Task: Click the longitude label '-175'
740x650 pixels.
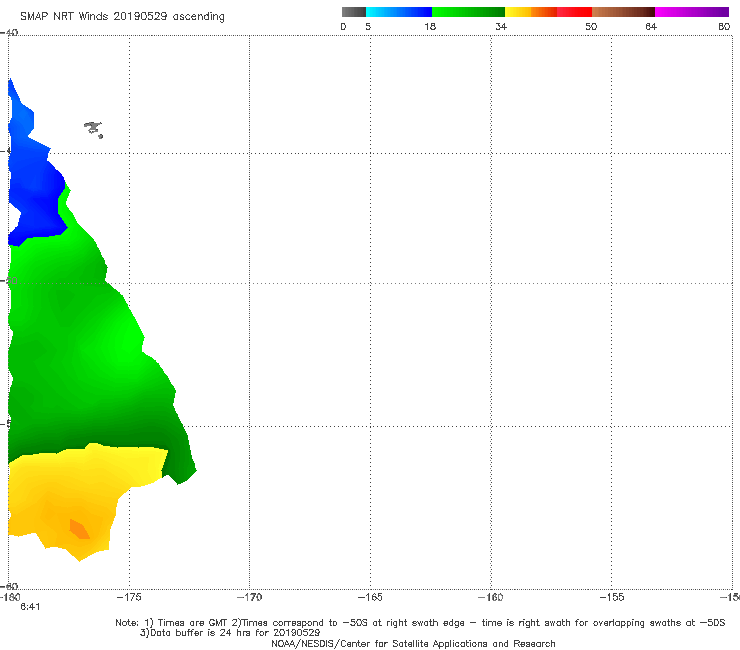Action: tap(129, 597)
